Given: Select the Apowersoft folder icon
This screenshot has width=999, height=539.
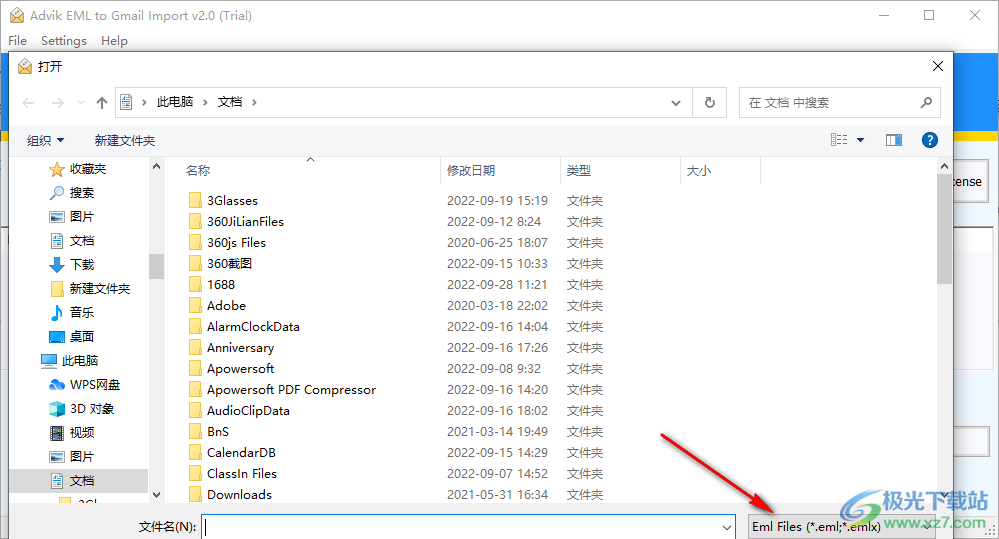Looking at the screenshot, I should [x=195, y=369].
